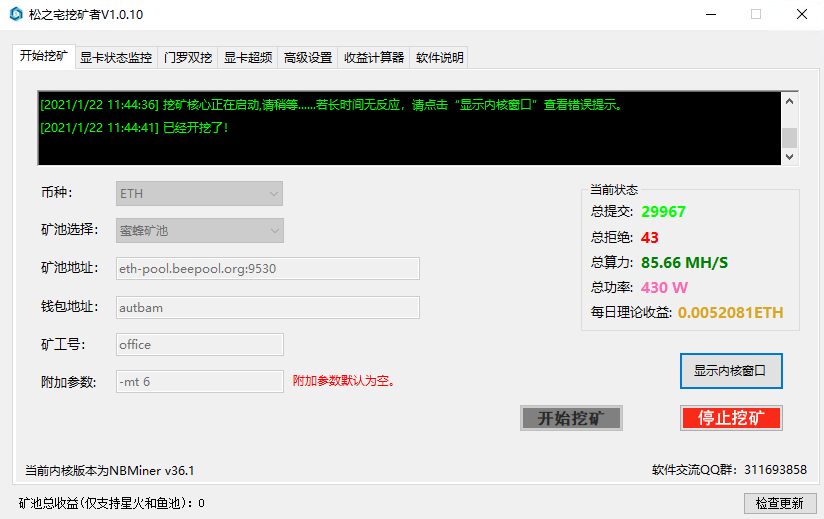Click the 矿工号 field containing office
Image resolution: width=824 pixels, height=519 pixels.
pos(200,345)
